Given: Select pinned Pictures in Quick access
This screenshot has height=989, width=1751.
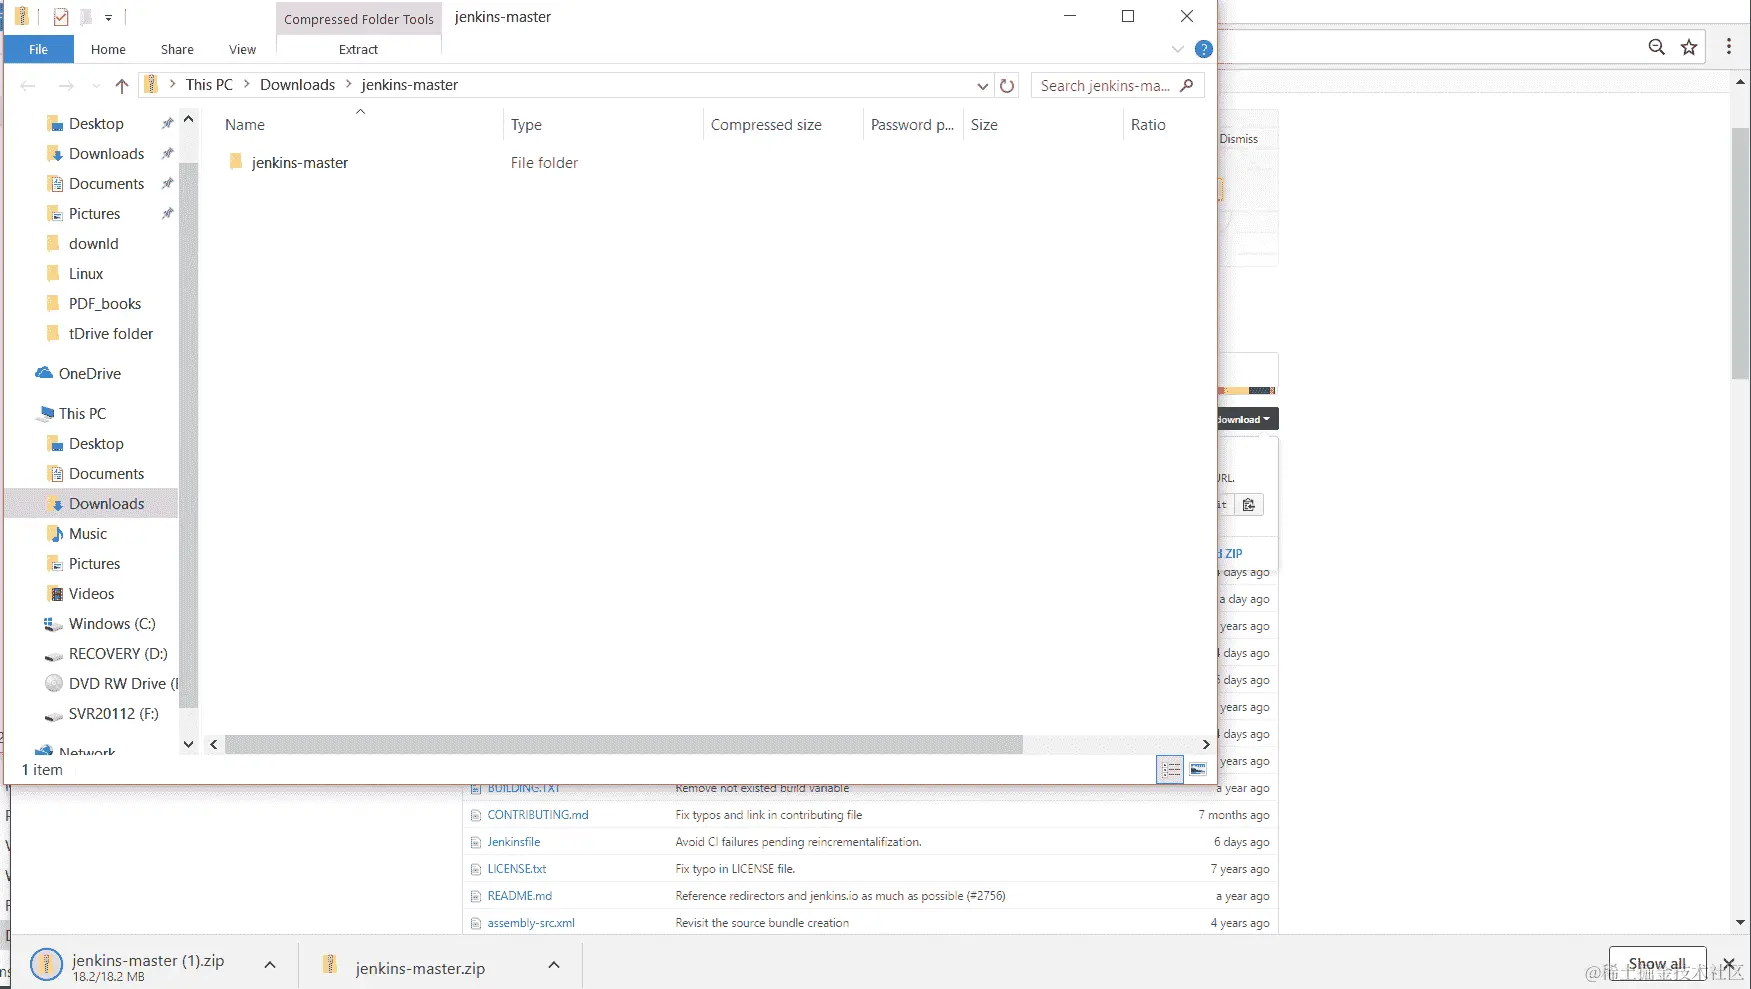Looking at the screenshot, I should click(94, 214).
